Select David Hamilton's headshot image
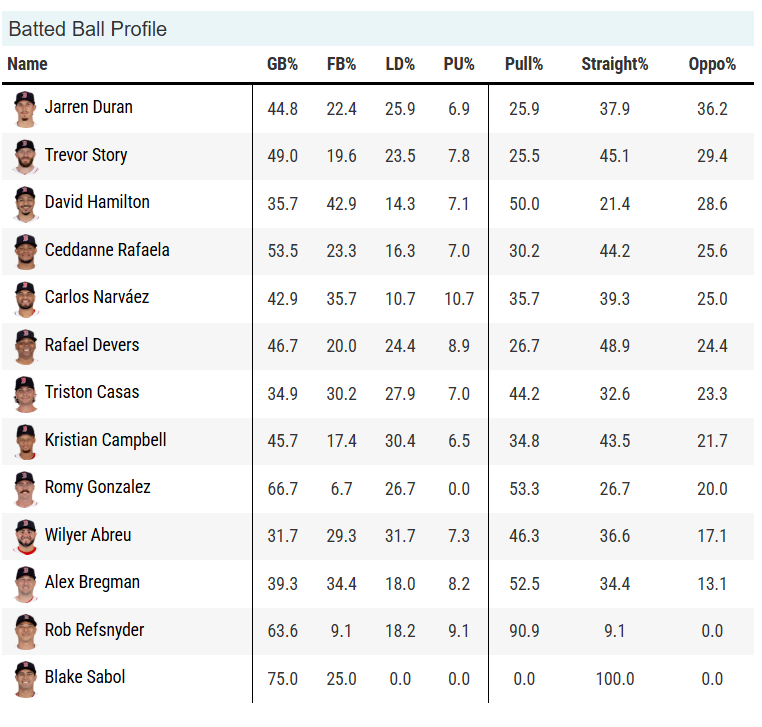The width and height of the screenshot is (762, 727). pos(25,203)
